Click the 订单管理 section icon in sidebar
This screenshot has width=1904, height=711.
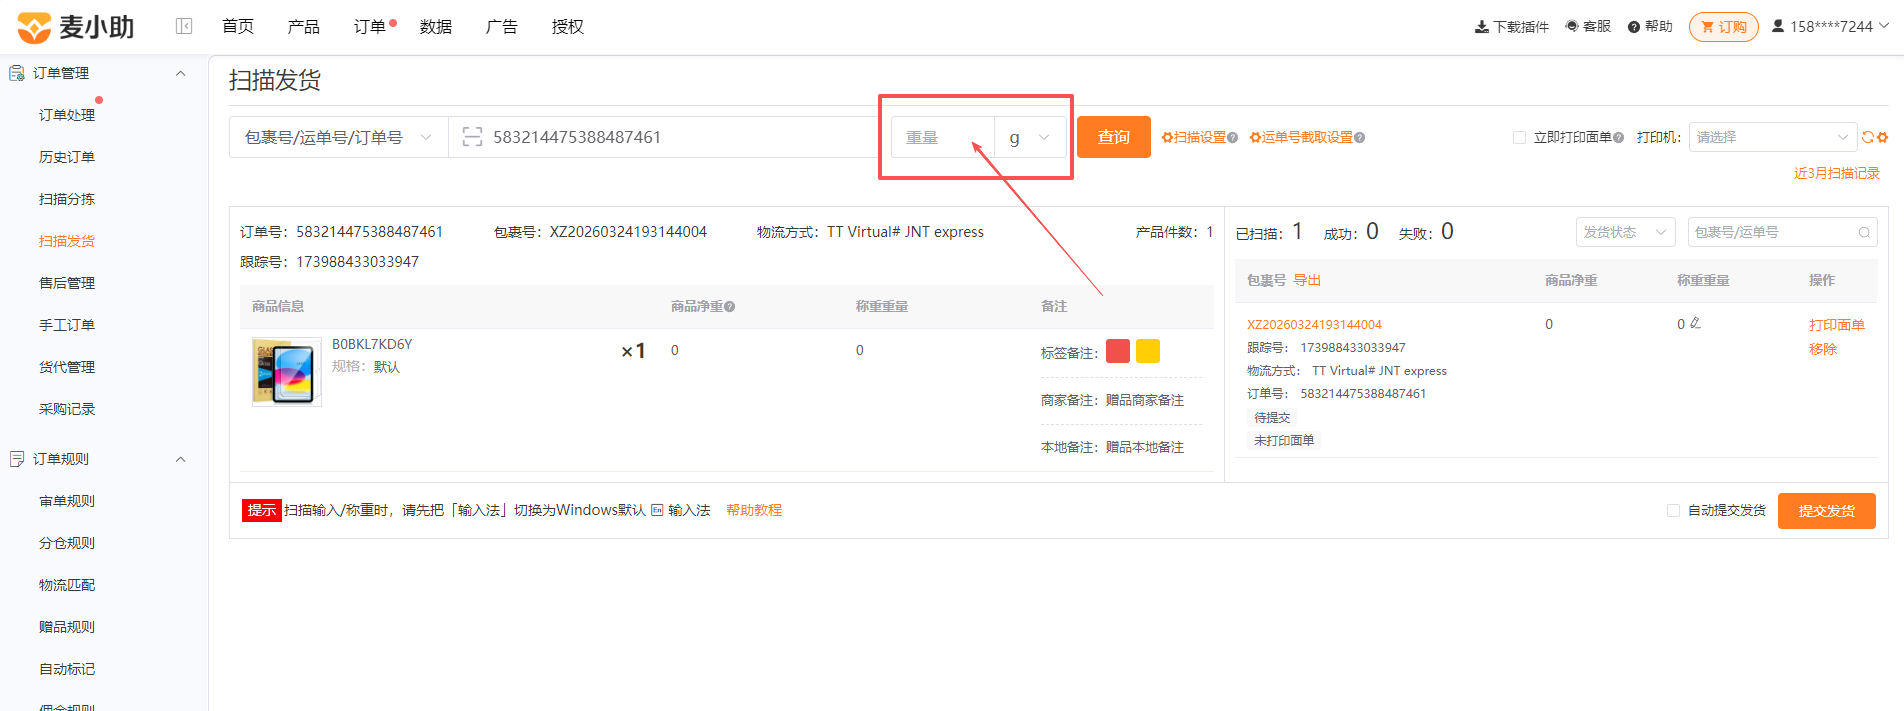point(17,73)
